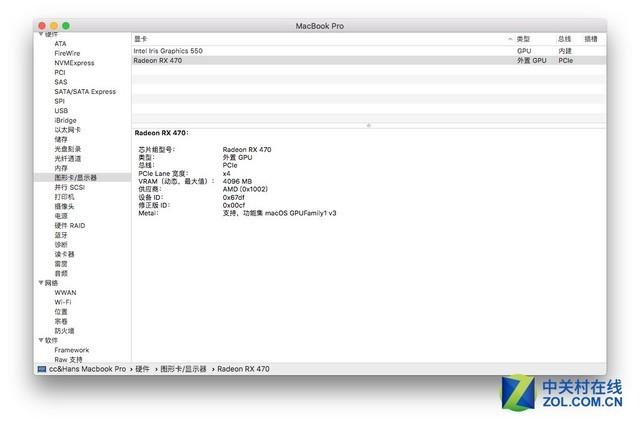Open 电源 in the sidebar
This screenshot has height=423, width=640.
click(61, 216)
